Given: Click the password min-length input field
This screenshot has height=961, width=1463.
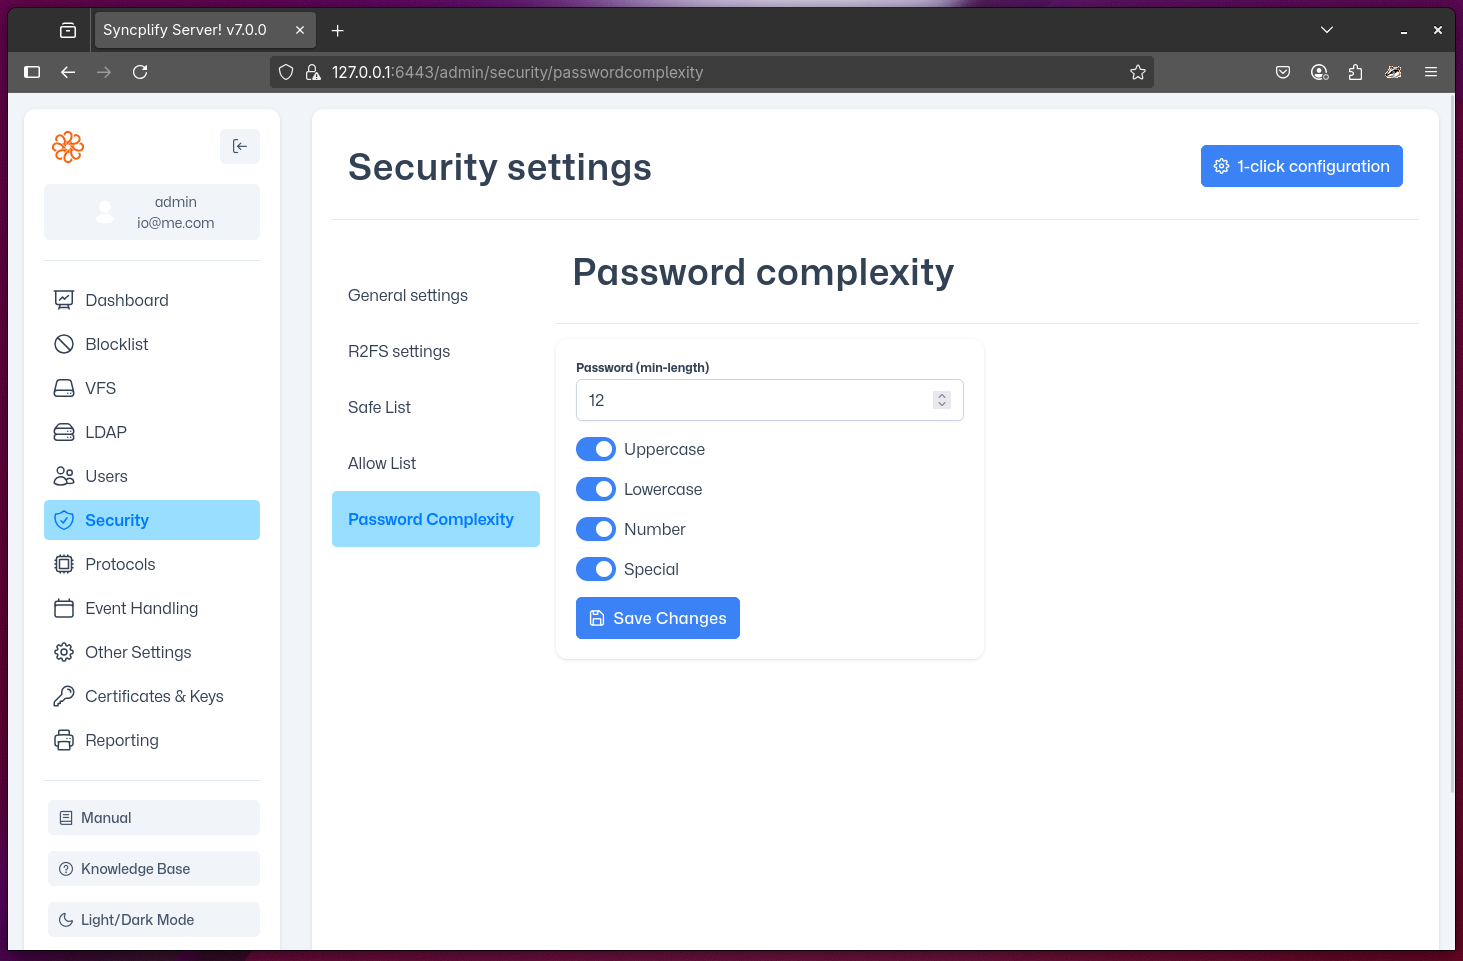Looking at the screenshot, I should coord(750,399).
